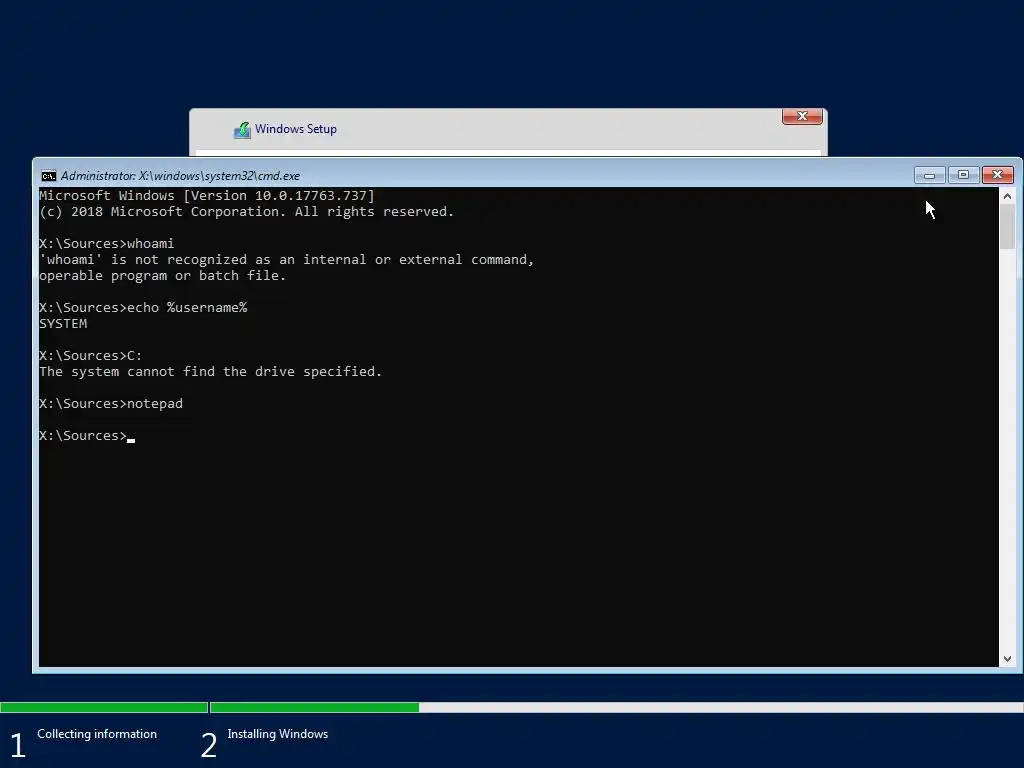Click the 'X:\Sources>notepad' command line
1024x768 pixels.
111,404
